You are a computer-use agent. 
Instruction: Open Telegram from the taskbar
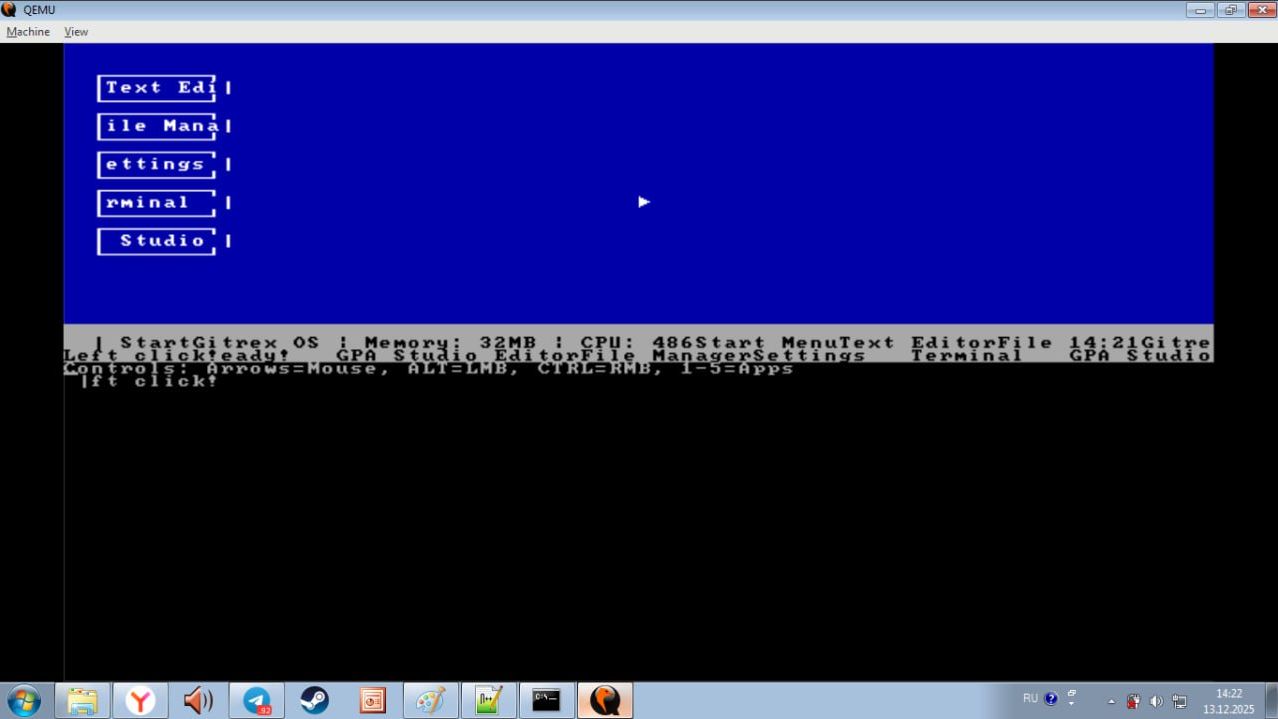point(257,701)
